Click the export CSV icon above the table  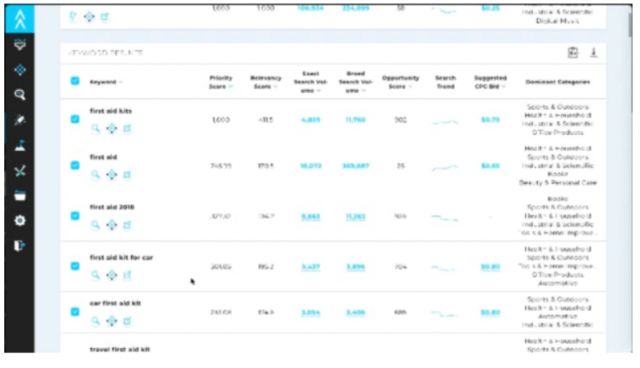[x=573, y=53]
